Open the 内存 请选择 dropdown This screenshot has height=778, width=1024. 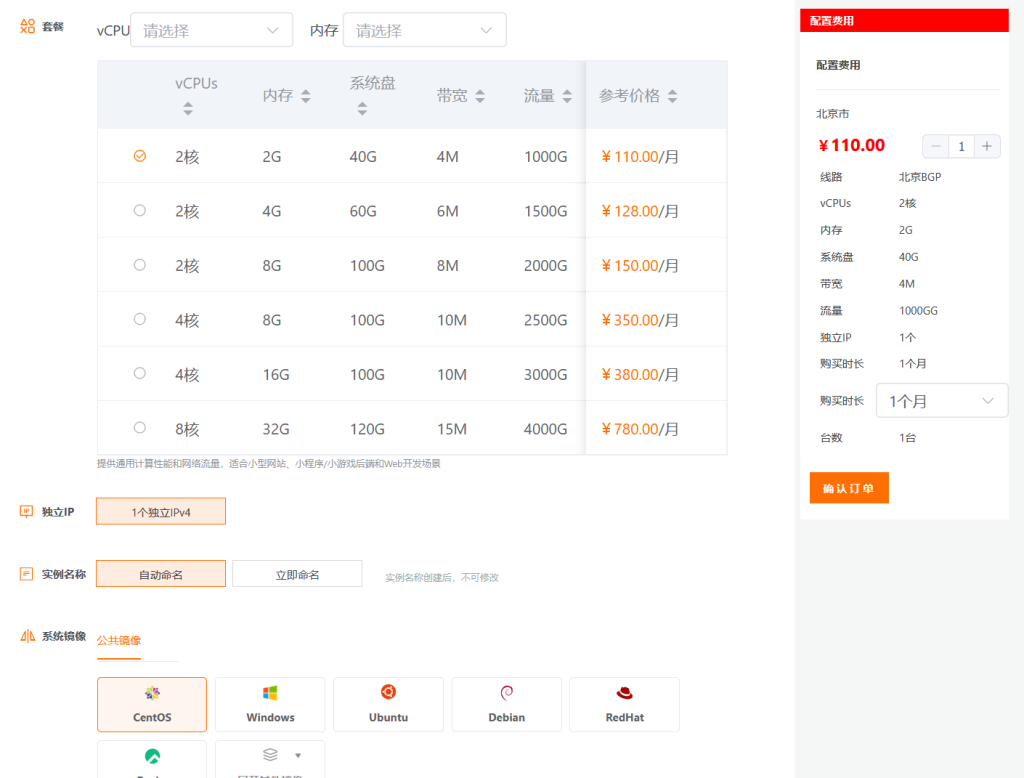[x=424, y=30]
